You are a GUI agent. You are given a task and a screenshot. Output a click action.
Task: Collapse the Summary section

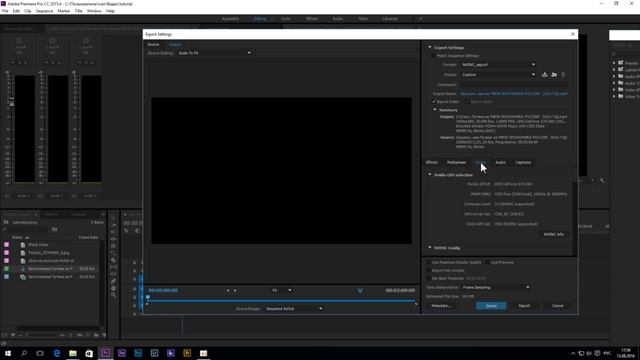tap(435, 110)
